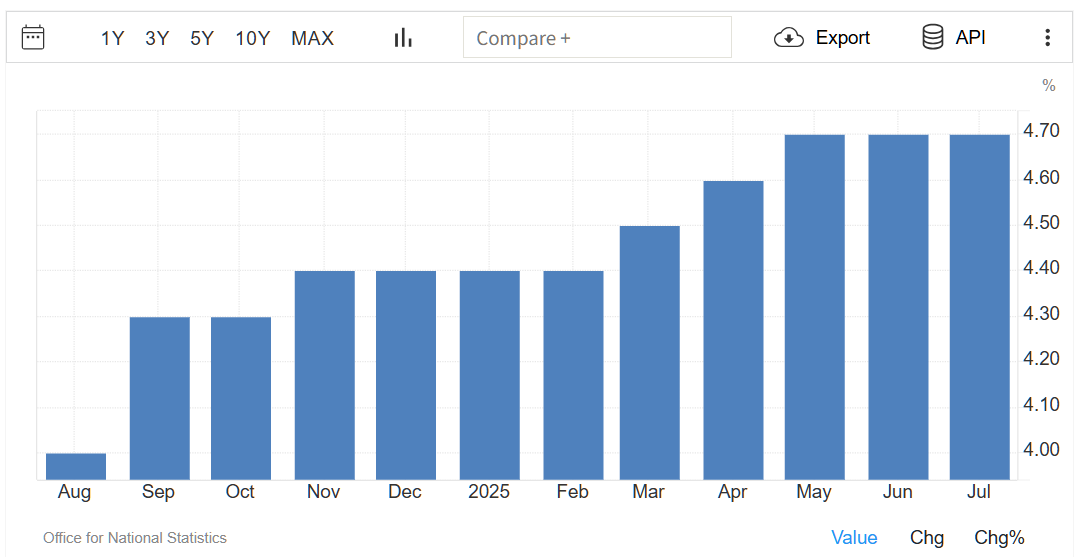Select the Jun bar in the chart
The height and width of the screenshot is (557, 1086).
898,307
